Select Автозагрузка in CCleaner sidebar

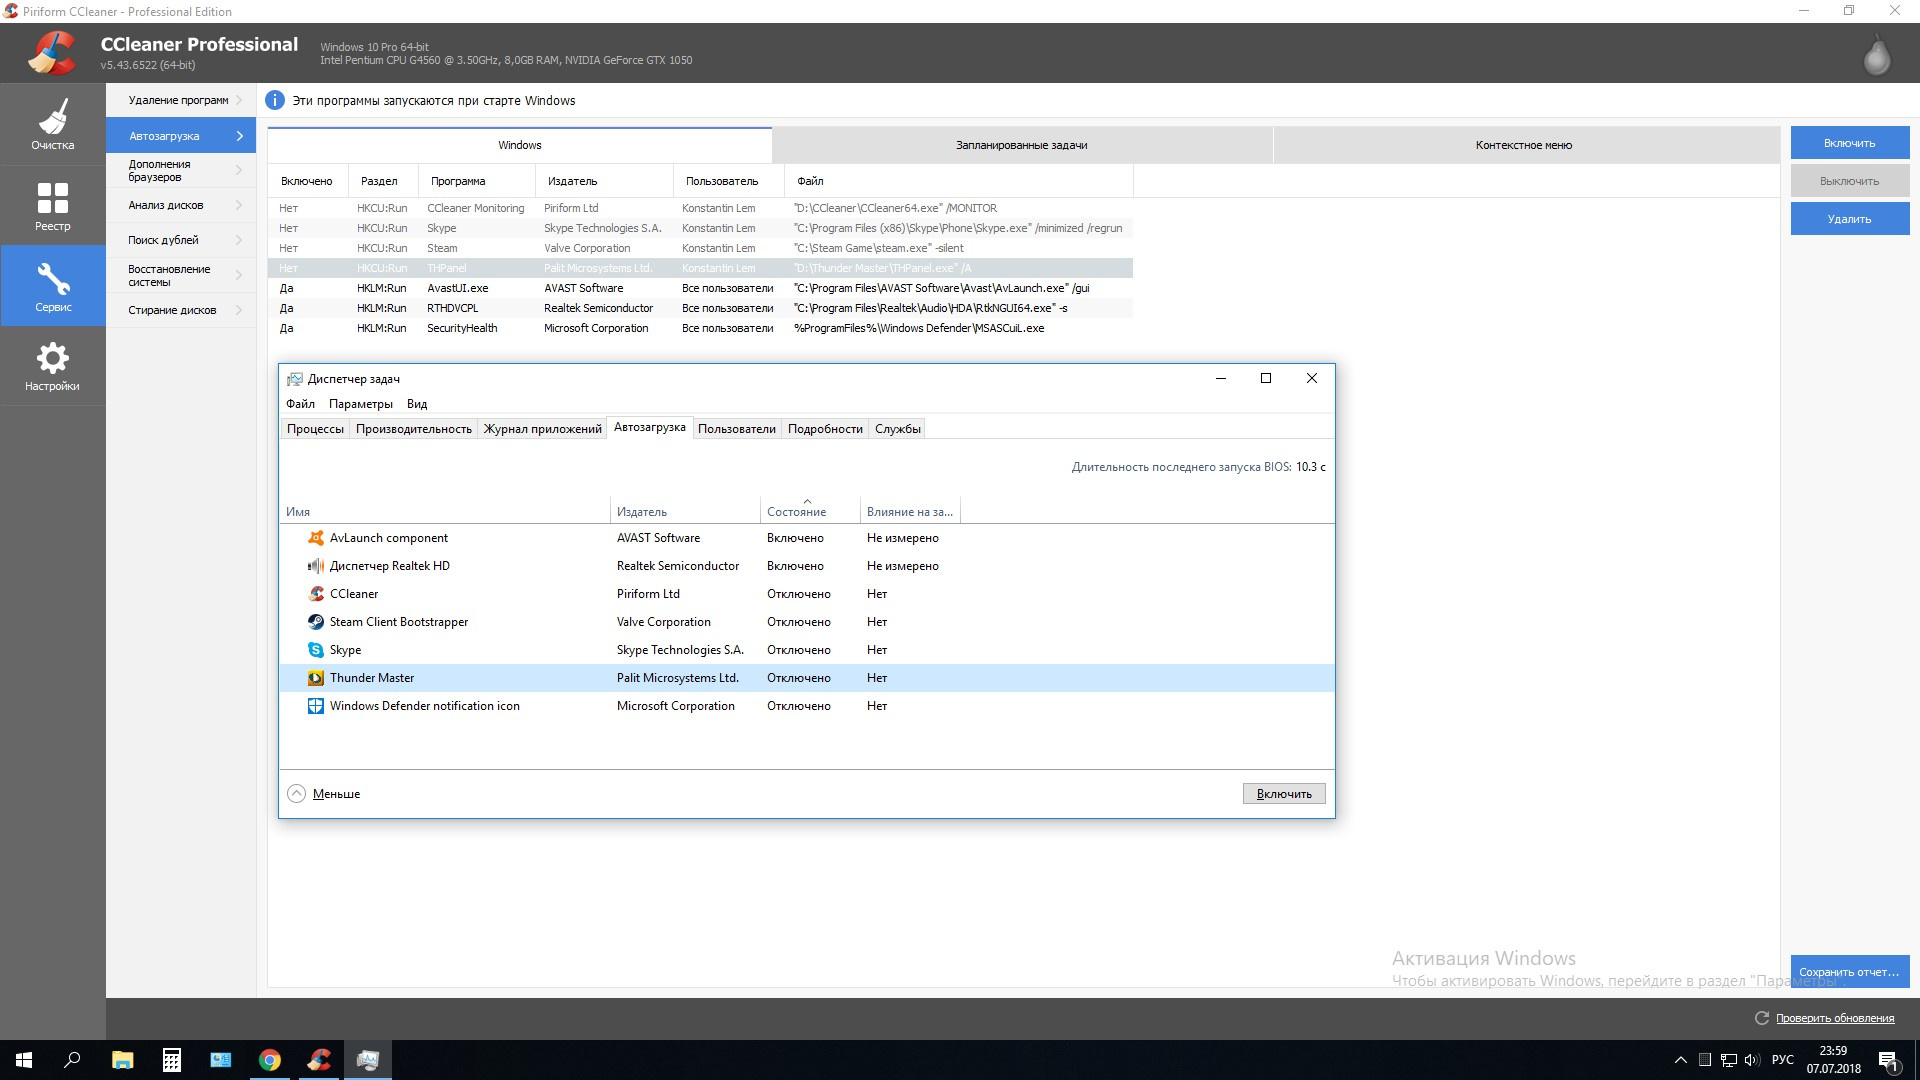click(x=181, y=136)
